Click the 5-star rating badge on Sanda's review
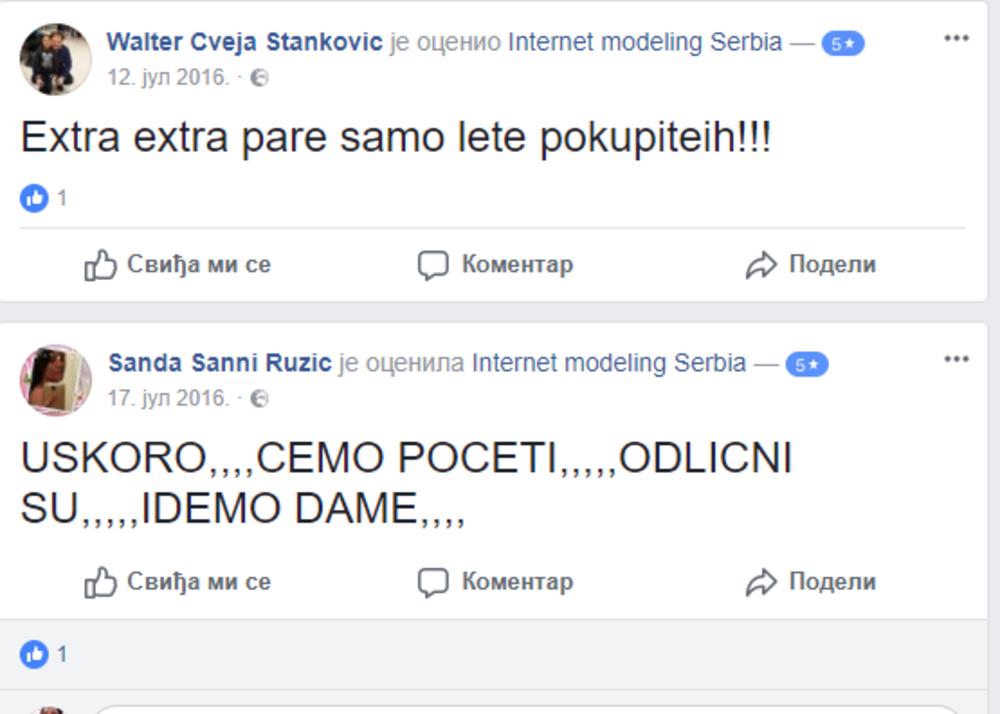The height and width of the screenshot is (714, 1000). pyautogui.click(x=806, y=365)
